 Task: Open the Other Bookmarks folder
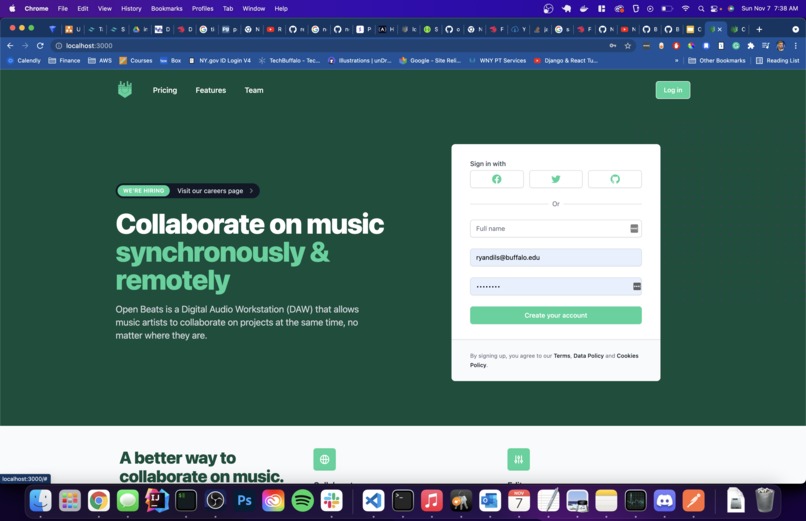(717, 61)
